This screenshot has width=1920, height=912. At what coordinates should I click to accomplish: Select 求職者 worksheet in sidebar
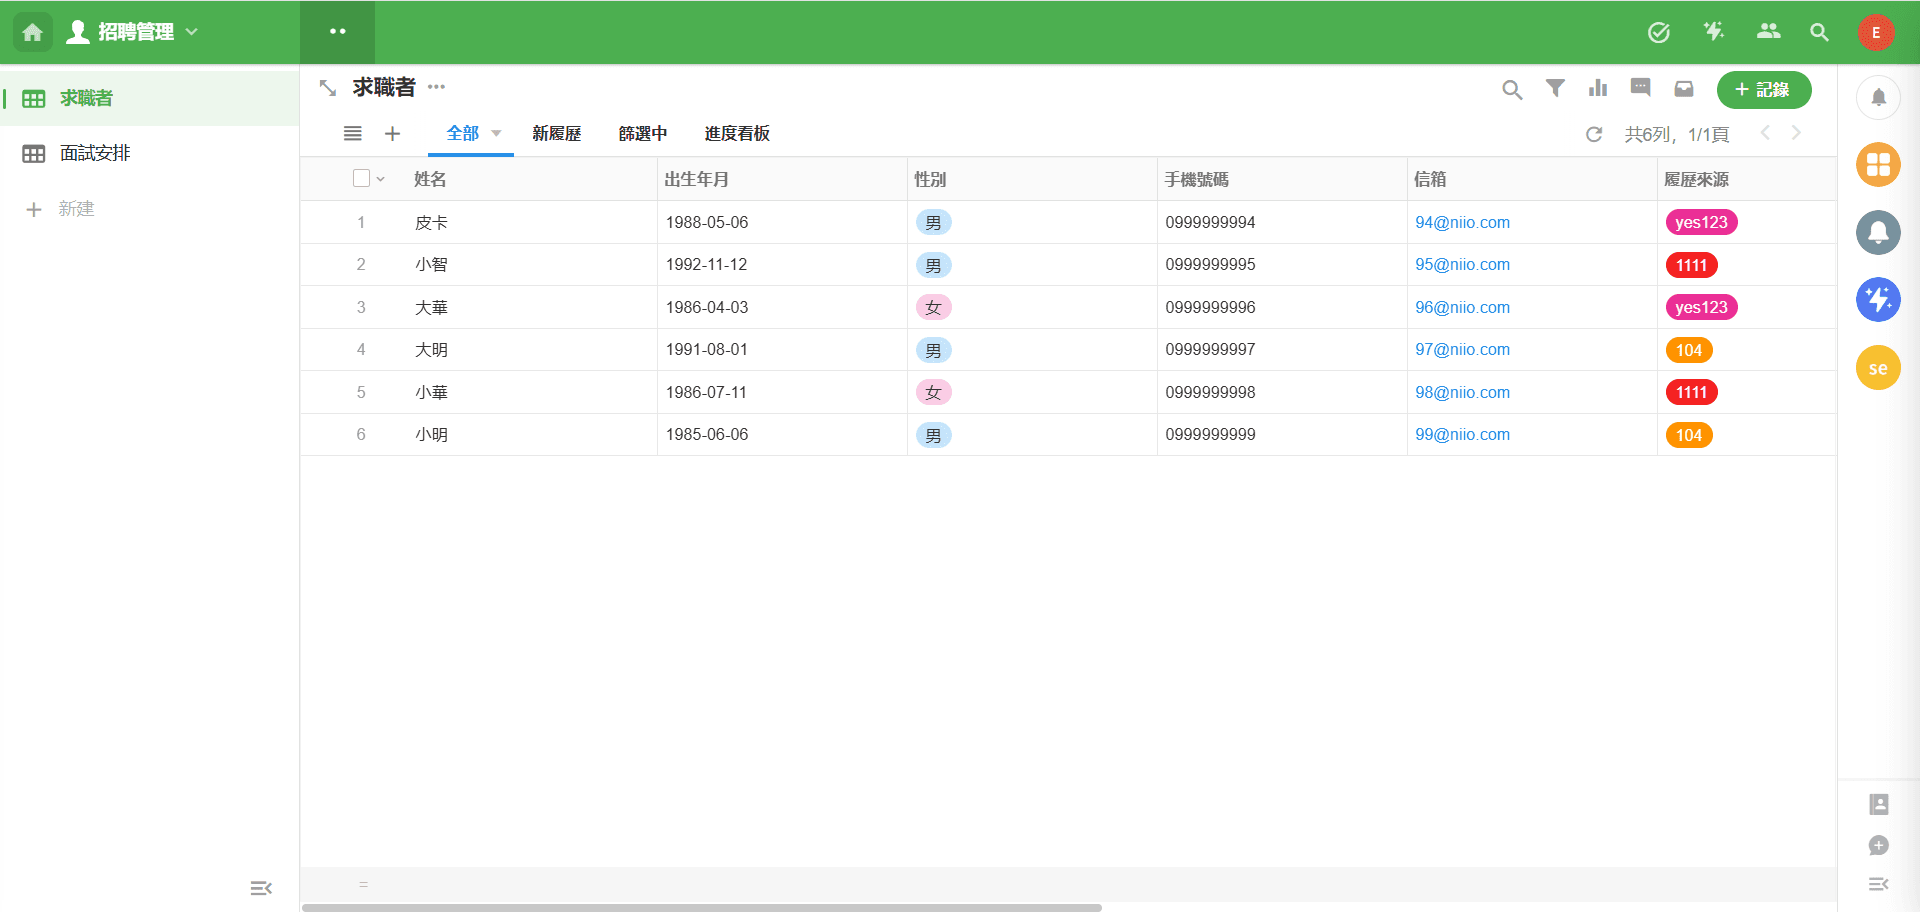point(150,98)
